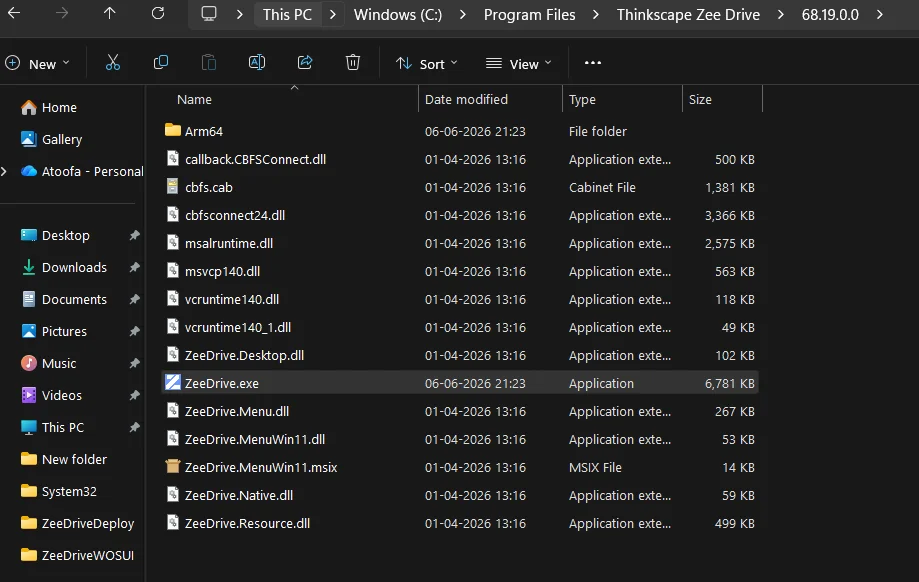
Task: Expand chevron after 68.19.0.0 breadcrumb
Action: [880, 14]
